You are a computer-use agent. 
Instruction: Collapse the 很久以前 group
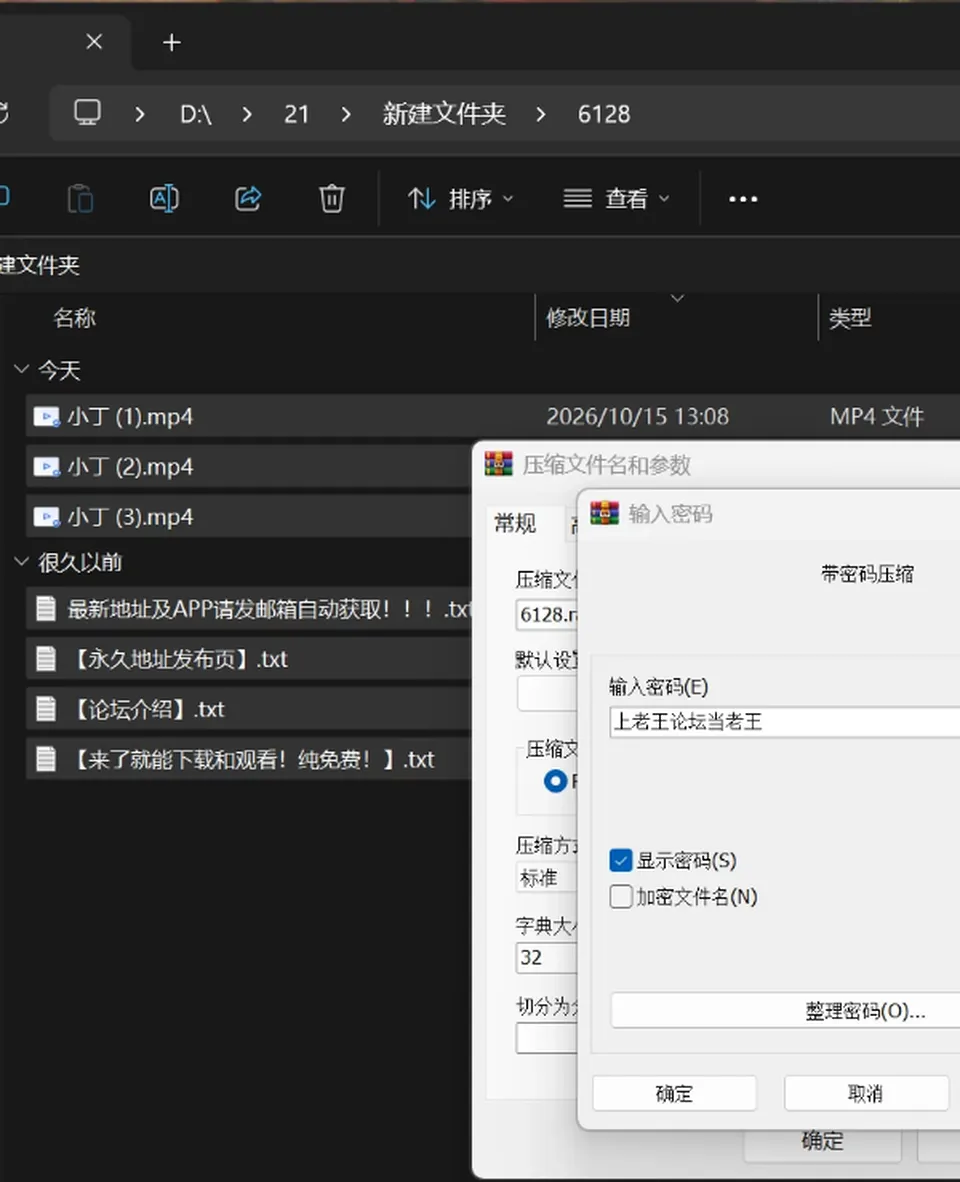[x=21, y=562]
